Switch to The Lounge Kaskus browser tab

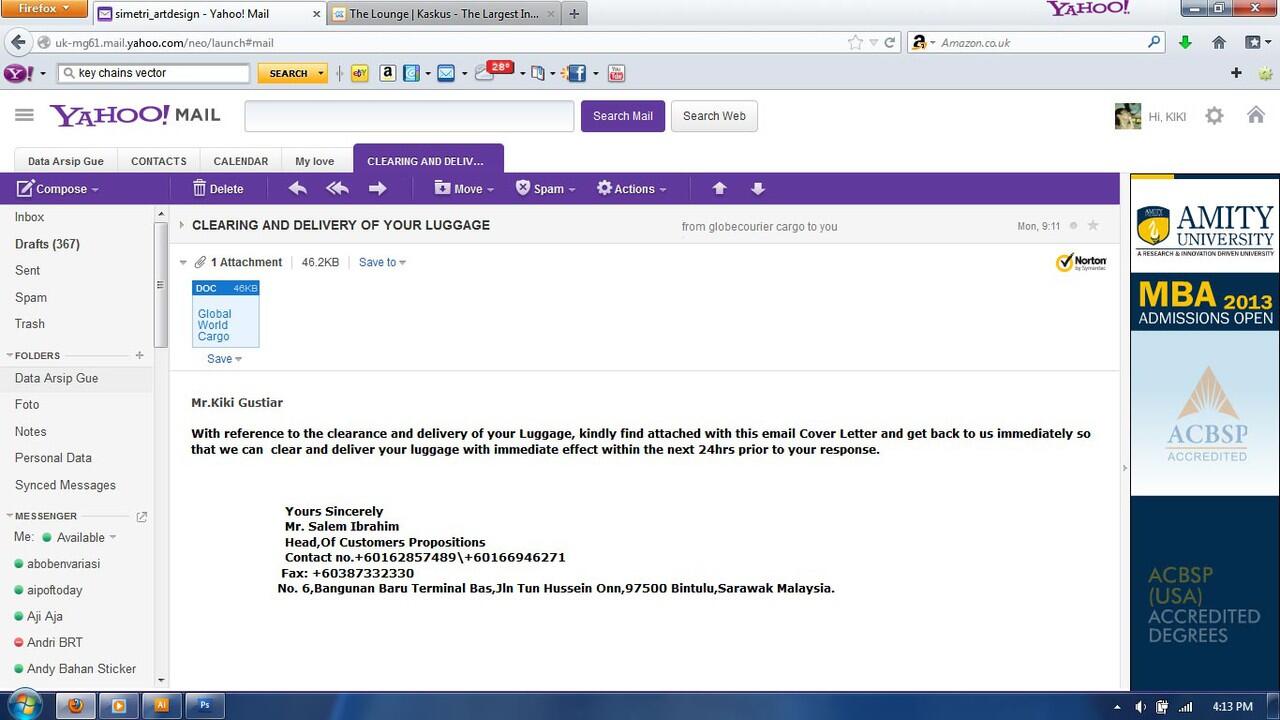[443, 14]
